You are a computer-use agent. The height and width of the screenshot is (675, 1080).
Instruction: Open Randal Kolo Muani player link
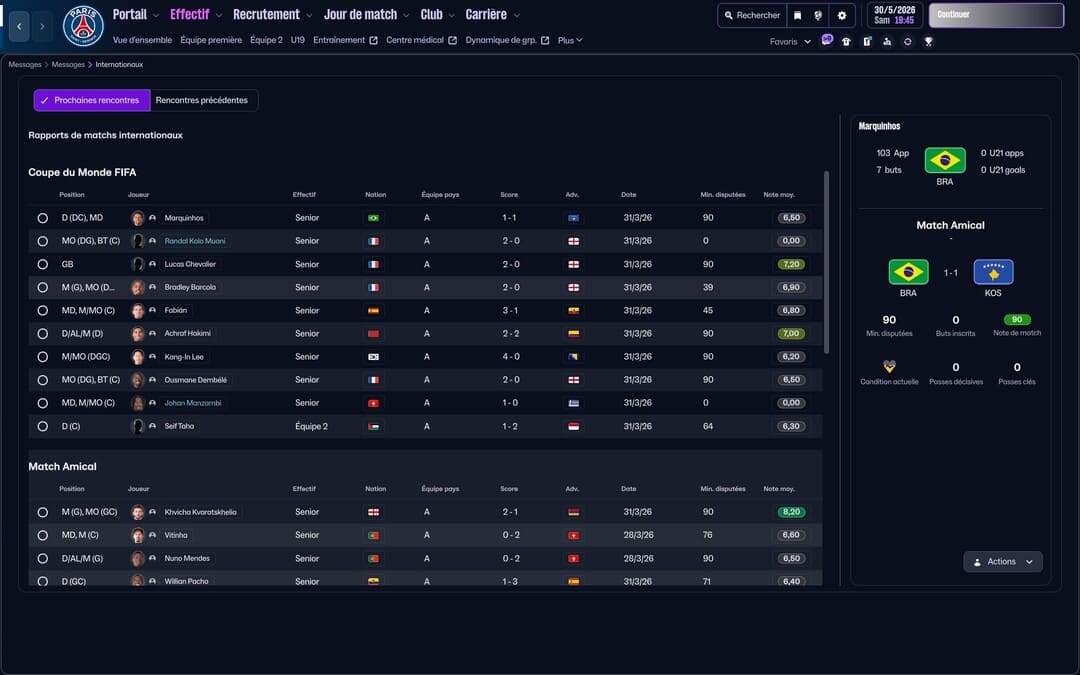(x=195, y=241)
